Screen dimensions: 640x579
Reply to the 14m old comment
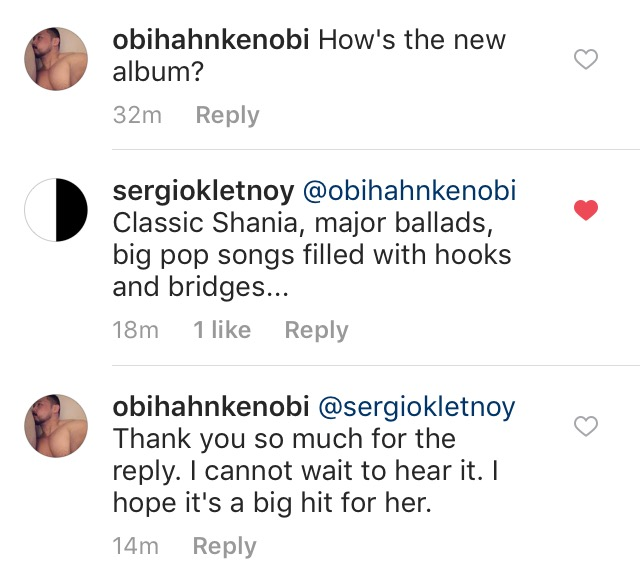point(224,546)
